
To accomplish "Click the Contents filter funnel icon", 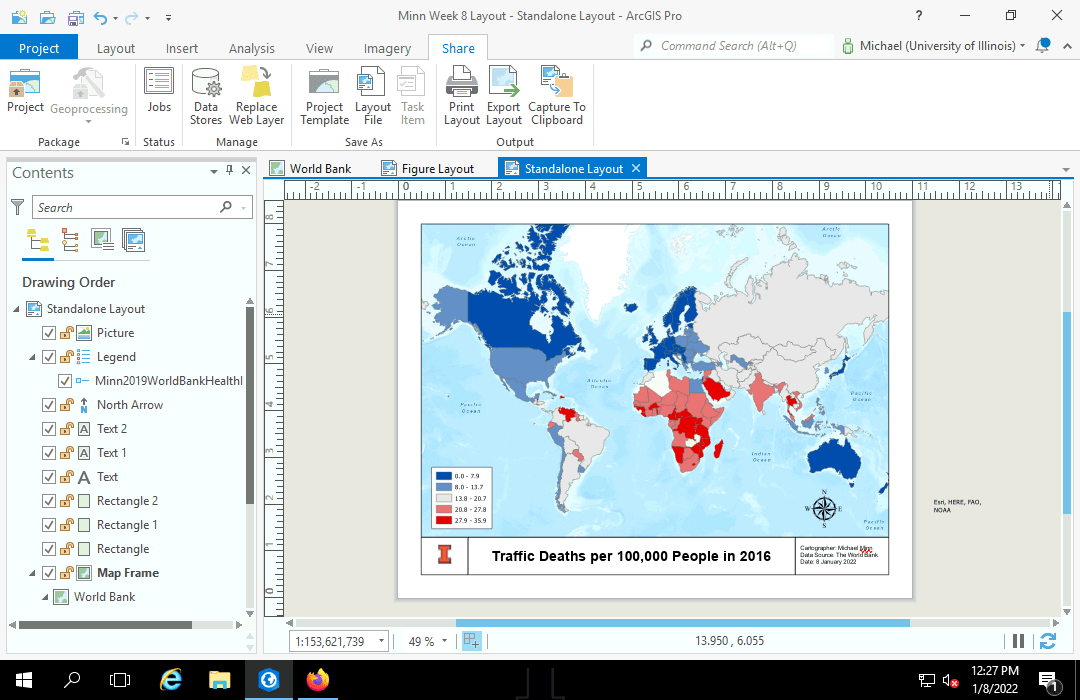I will tap(18, 207).
